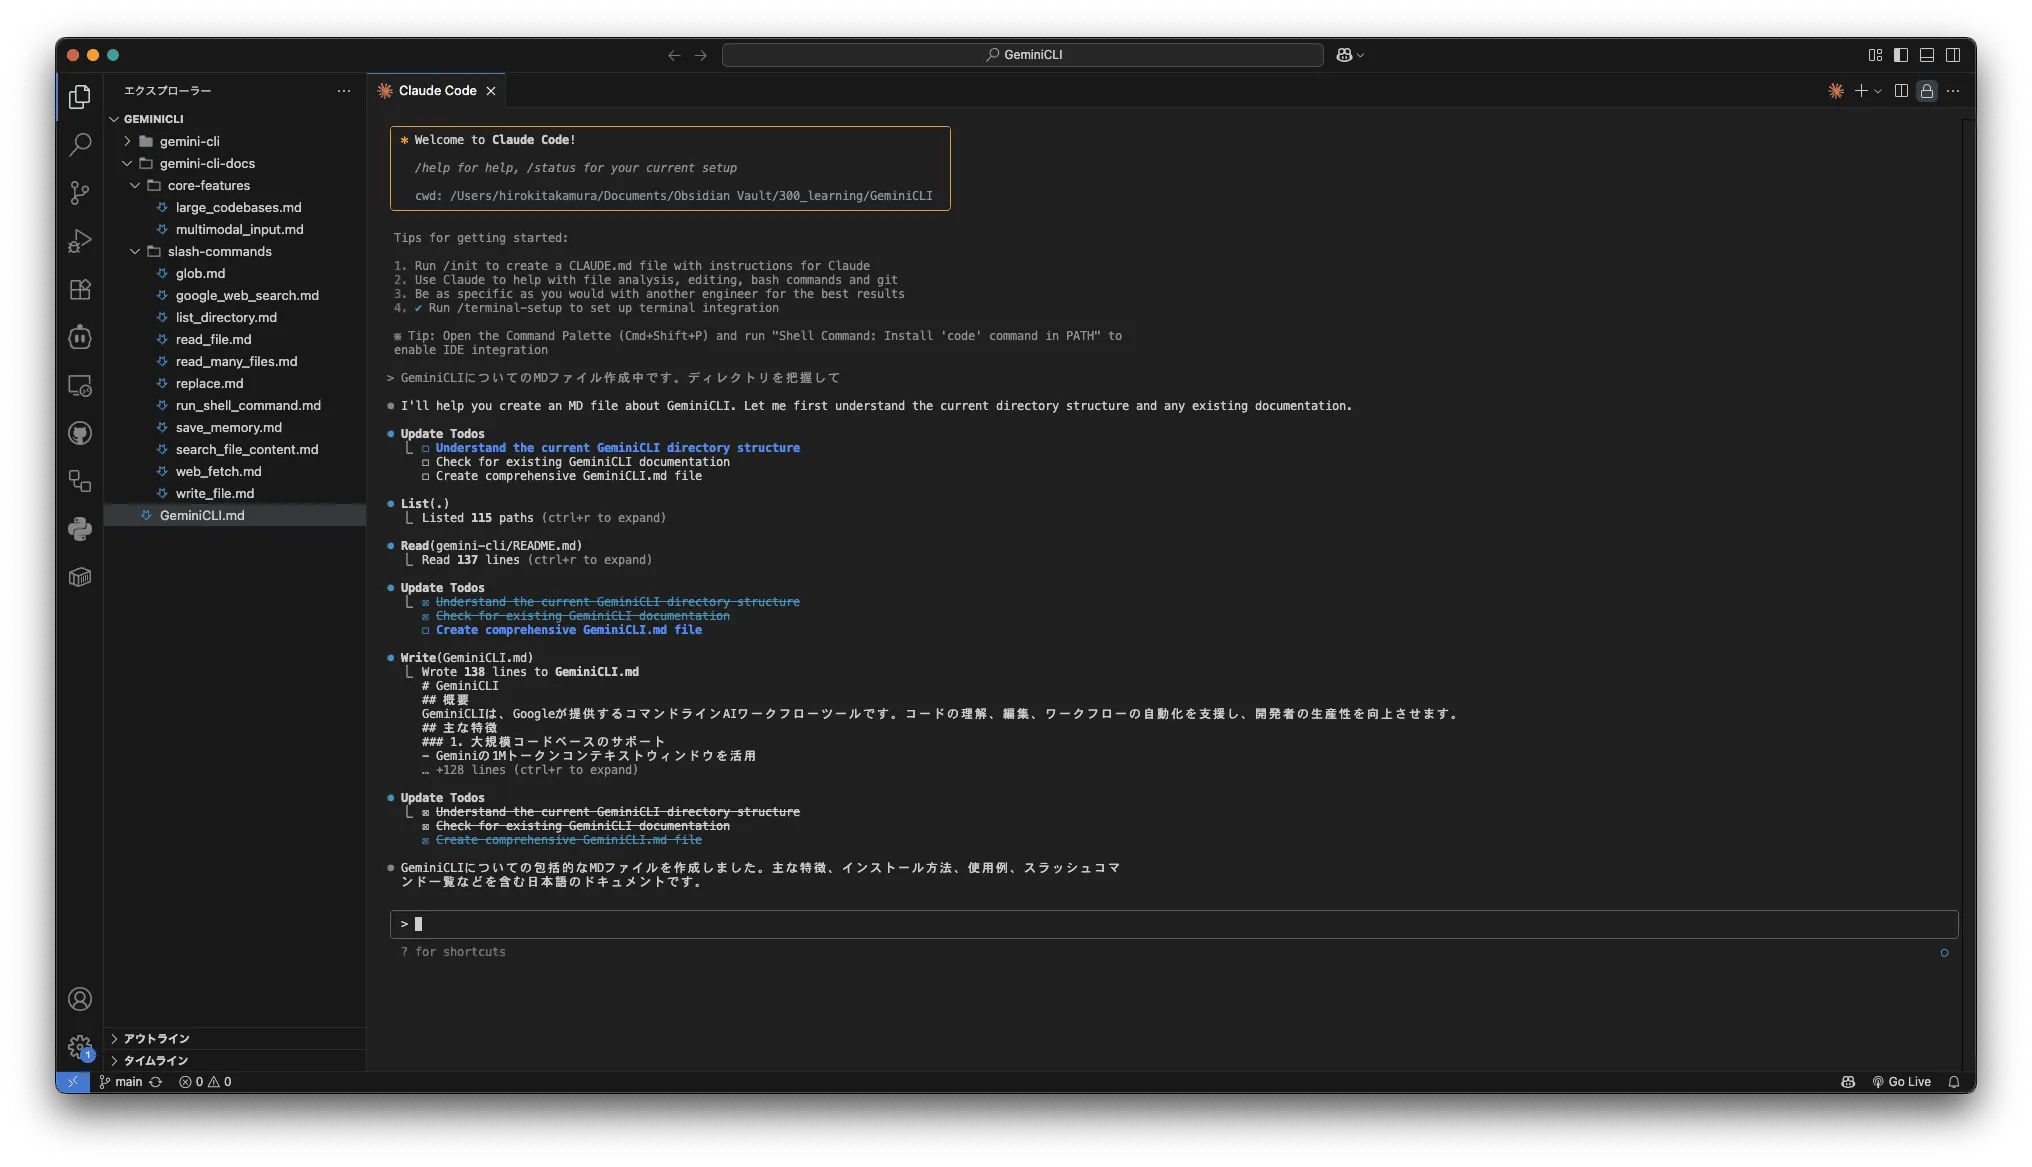Expand the アウトライン section

tap(155, 1039)
